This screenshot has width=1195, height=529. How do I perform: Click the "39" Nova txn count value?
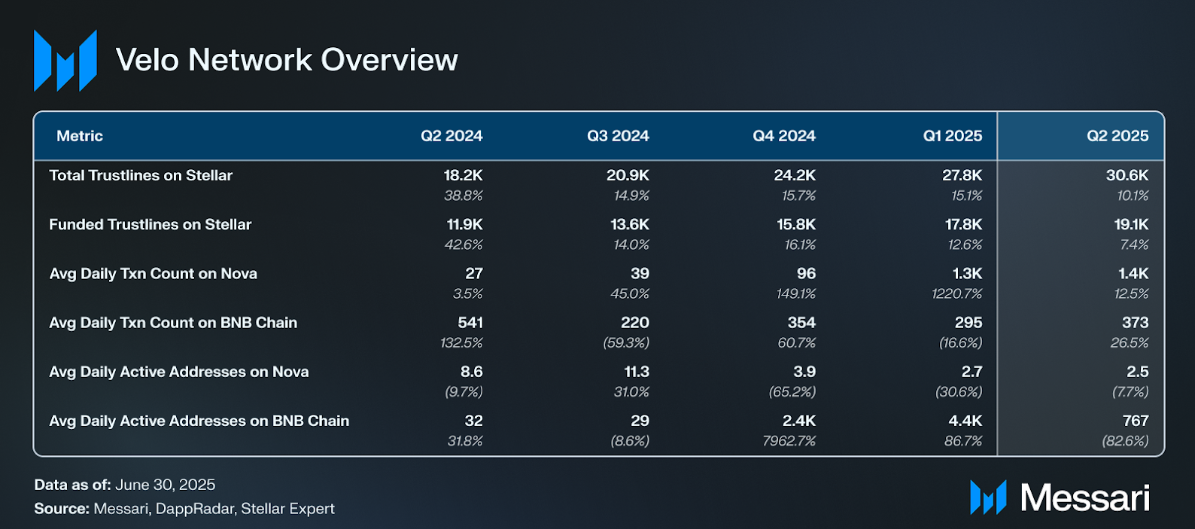click(x=641, y=274)
